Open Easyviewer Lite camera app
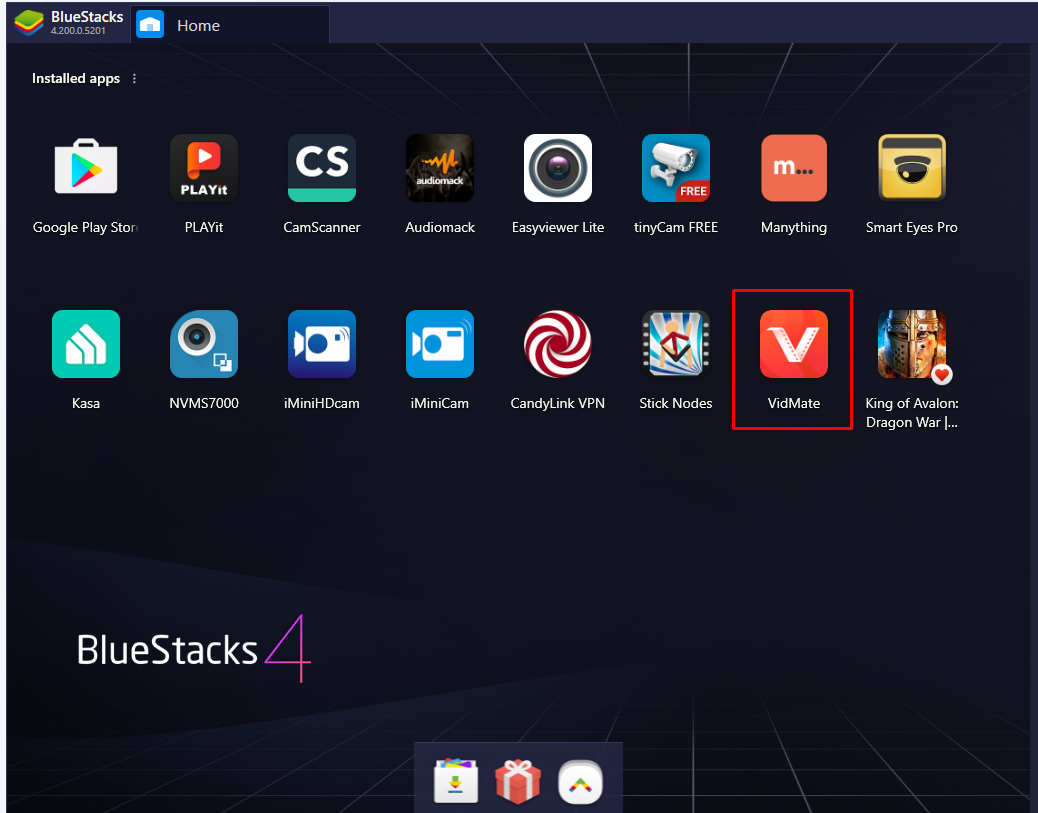Image resolution: width=1038 pixels, height=813 pixels. pyautogui.click(x=557, y=167)
